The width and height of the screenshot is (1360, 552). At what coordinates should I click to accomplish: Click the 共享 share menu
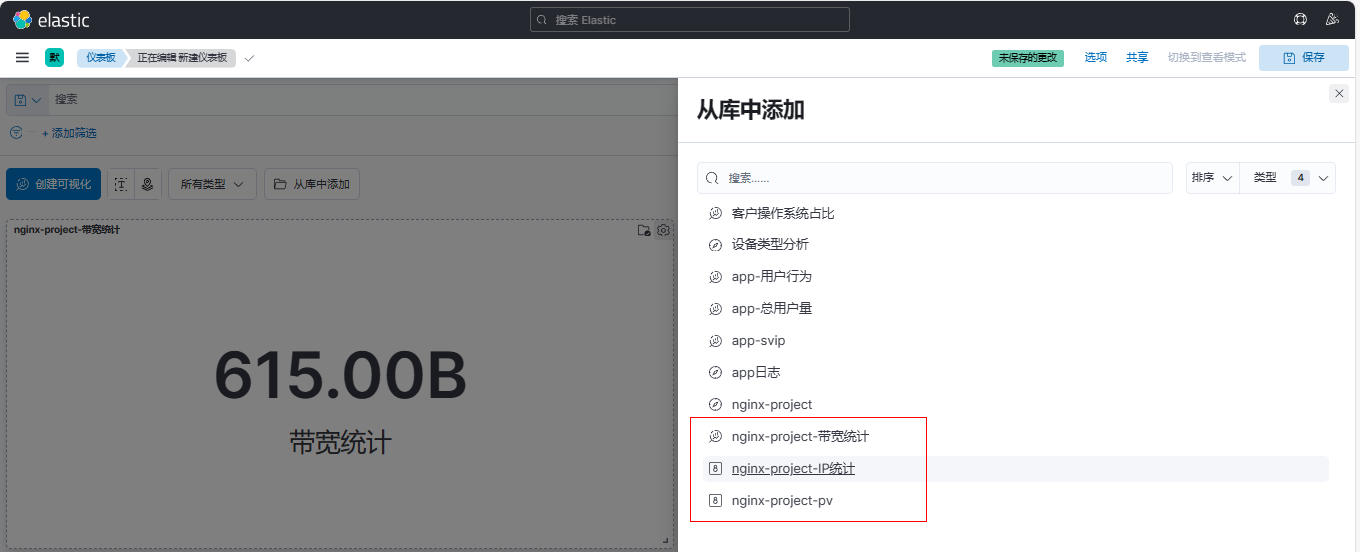(x=1137, y=58)
